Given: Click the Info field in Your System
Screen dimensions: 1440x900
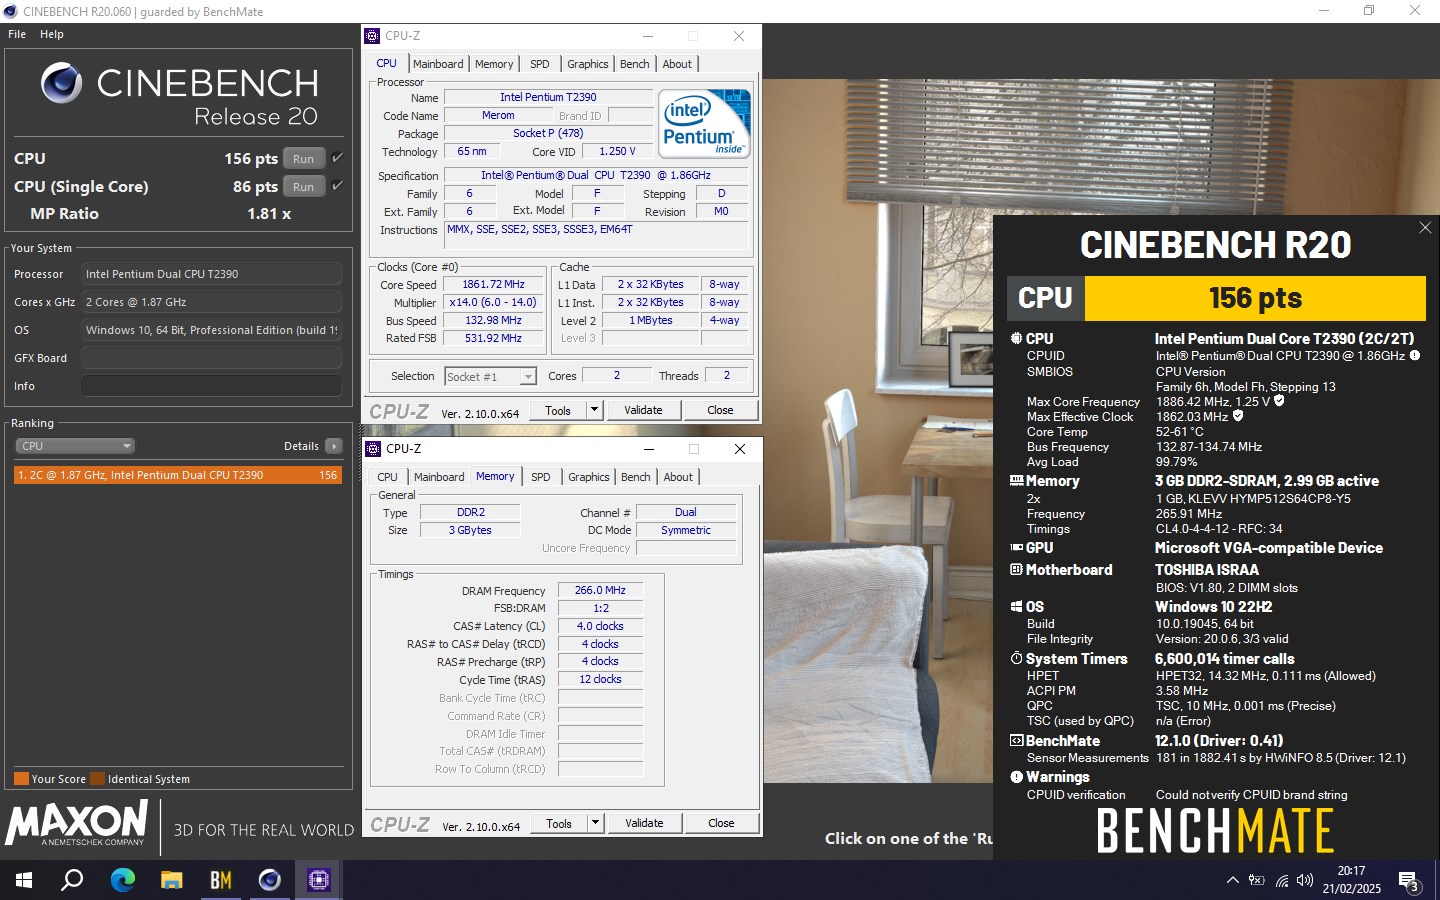Looking at the screenshot, I should [x=211, y=386].
